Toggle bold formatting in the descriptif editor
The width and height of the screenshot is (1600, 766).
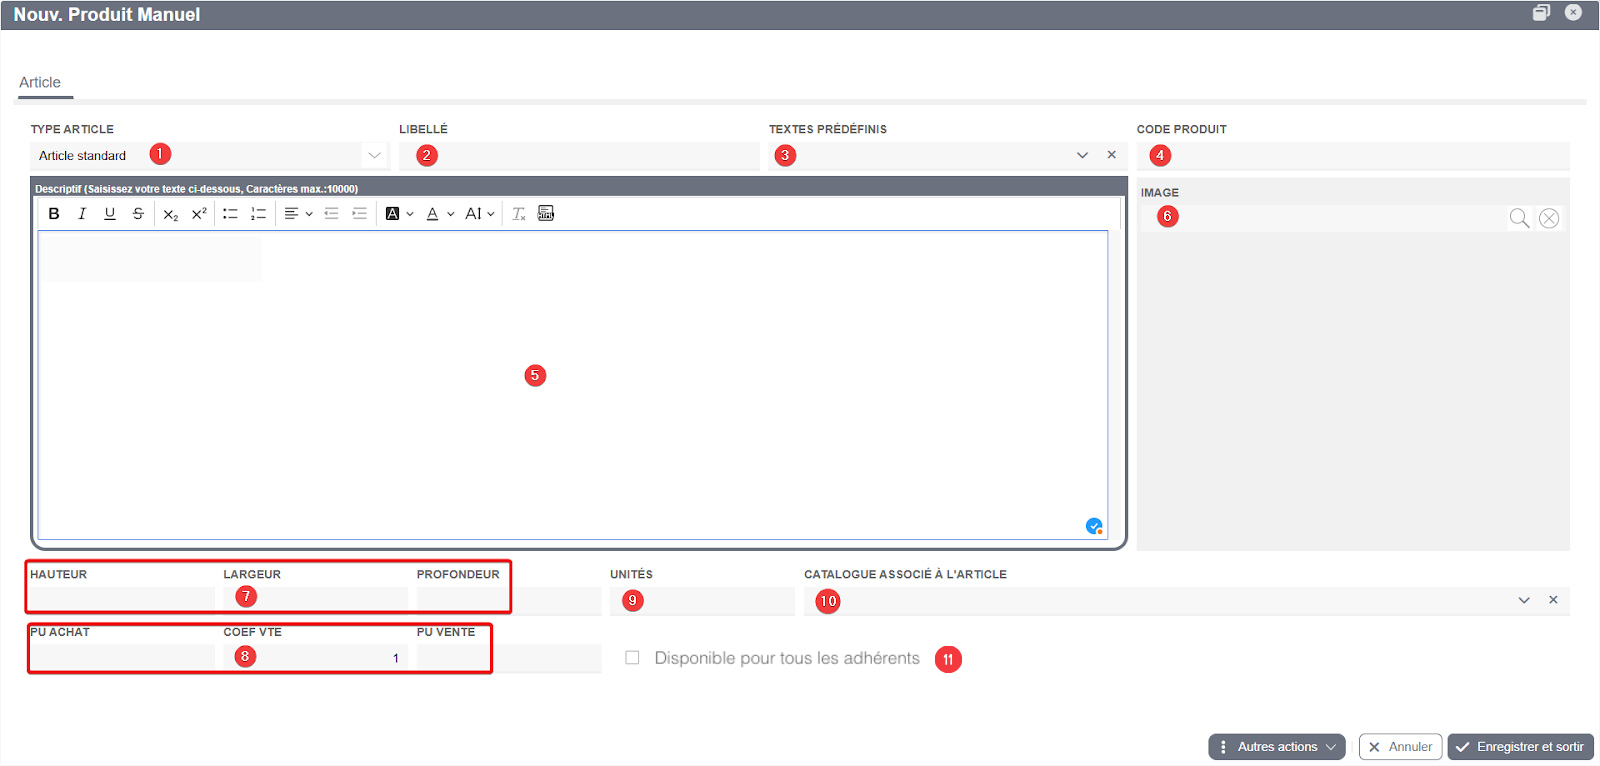(x=54, y=214)
